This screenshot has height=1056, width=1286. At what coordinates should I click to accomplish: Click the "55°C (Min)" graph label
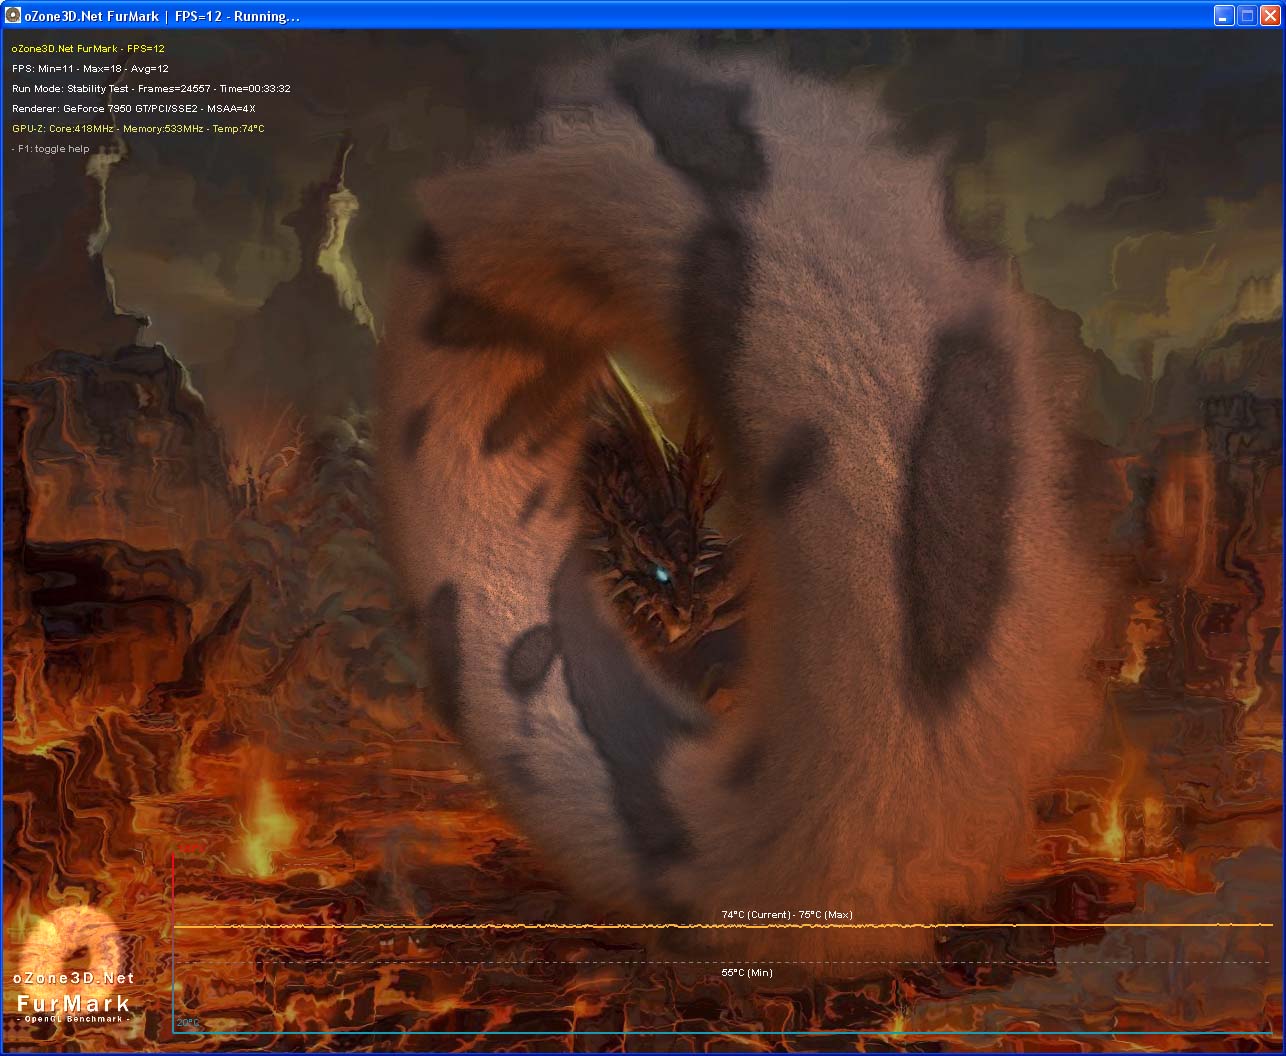(x=747, y=972)
